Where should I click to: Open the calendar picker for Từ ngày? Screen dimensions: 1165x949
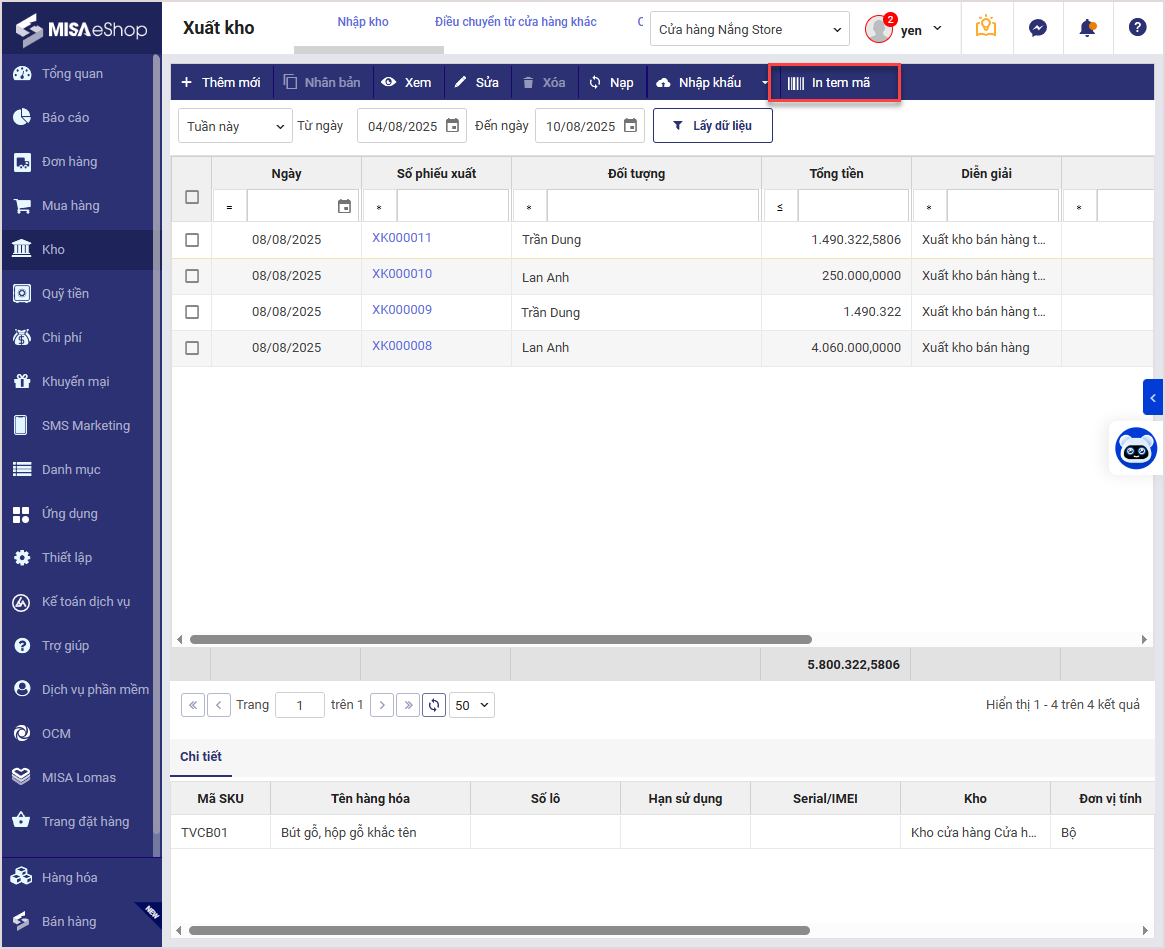[453, 126]
